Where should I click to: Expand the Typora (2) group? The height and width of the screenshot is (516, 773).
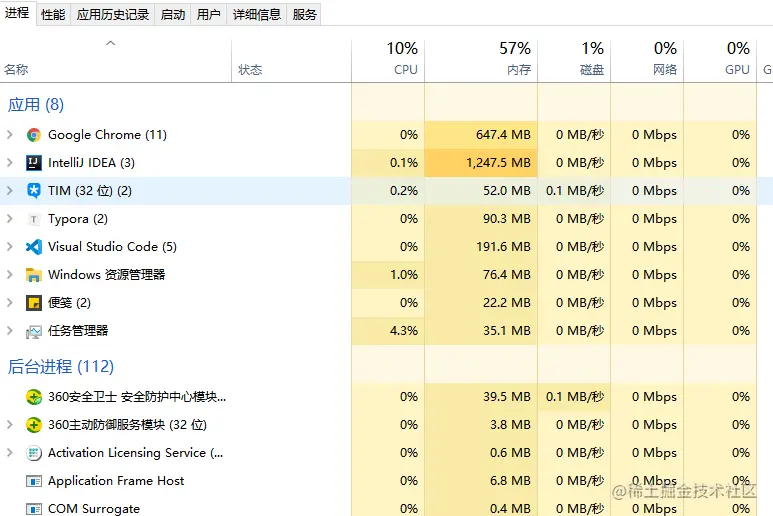click(9, 219)
